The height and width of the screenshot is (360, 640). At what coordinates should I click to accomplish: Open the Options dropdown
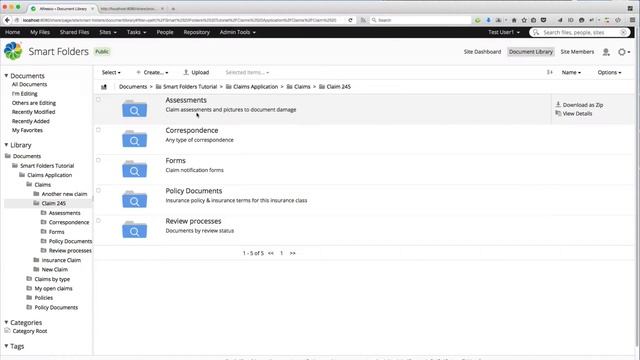(x=609, y=72)
